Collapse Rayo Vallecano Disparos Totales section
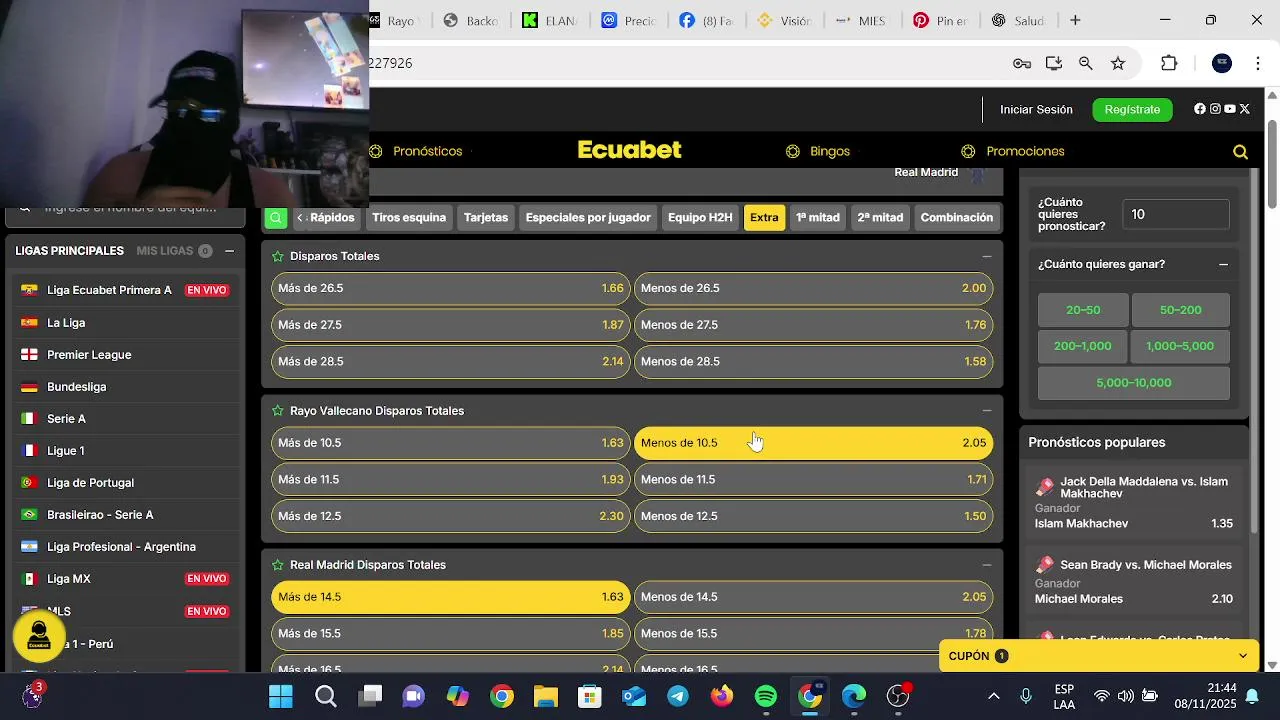Image resolution: width=1280 pixels, height=720 pixels. click(987, 411)
